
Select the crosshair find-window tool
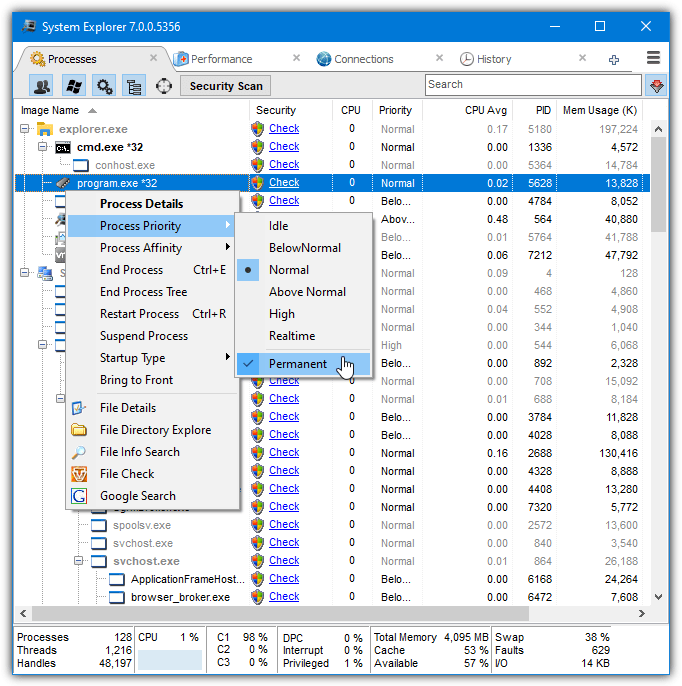[164, 86]
